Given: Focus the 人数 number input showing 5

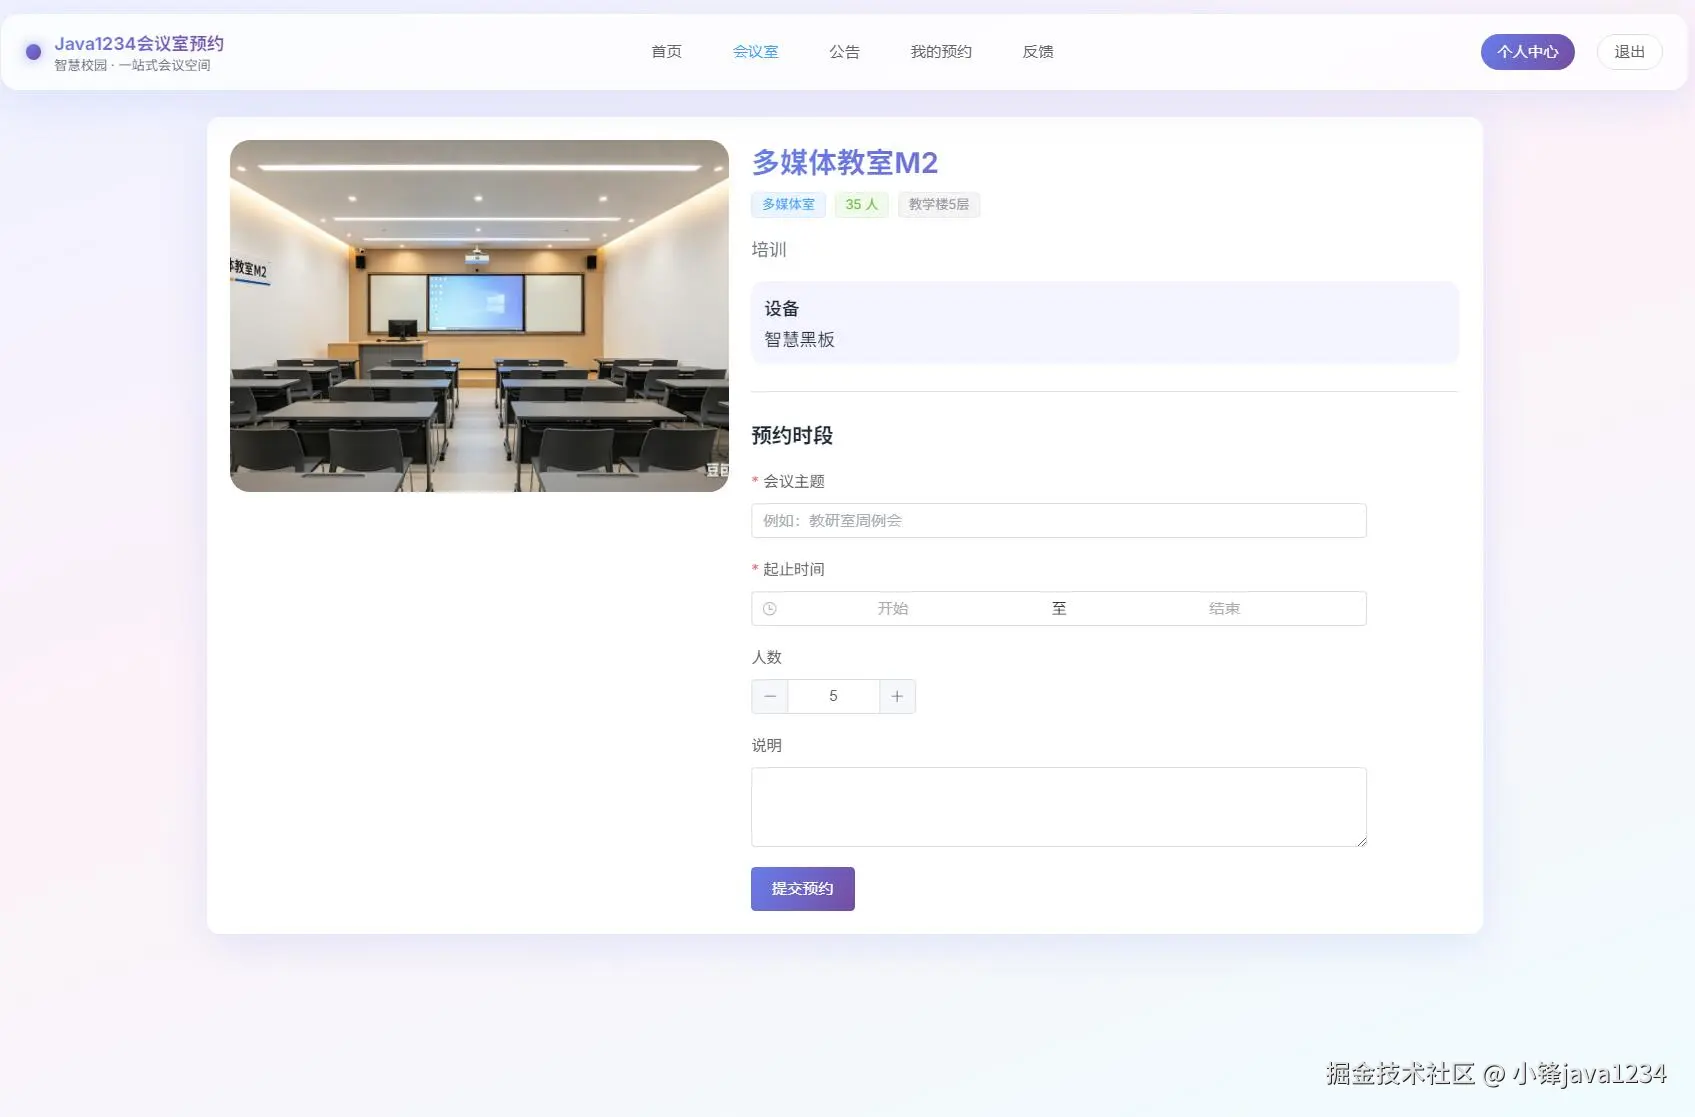Looking at the screenshot, I should pyautogui.click(x=833, y=697).
